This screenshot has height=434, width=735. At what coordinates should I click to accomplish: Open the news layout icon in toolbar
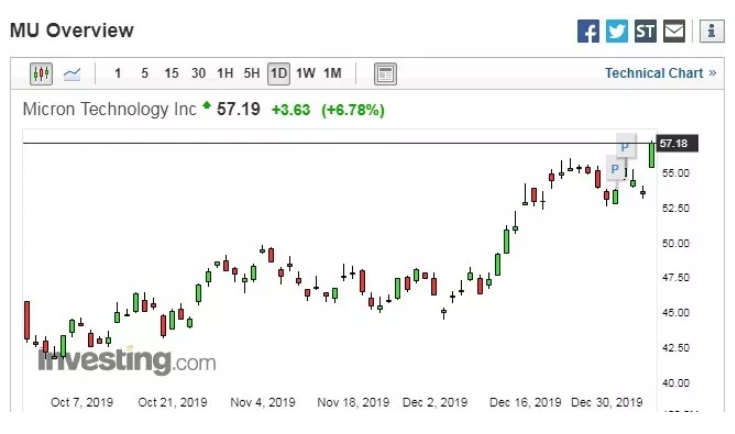tap(385, 74)
